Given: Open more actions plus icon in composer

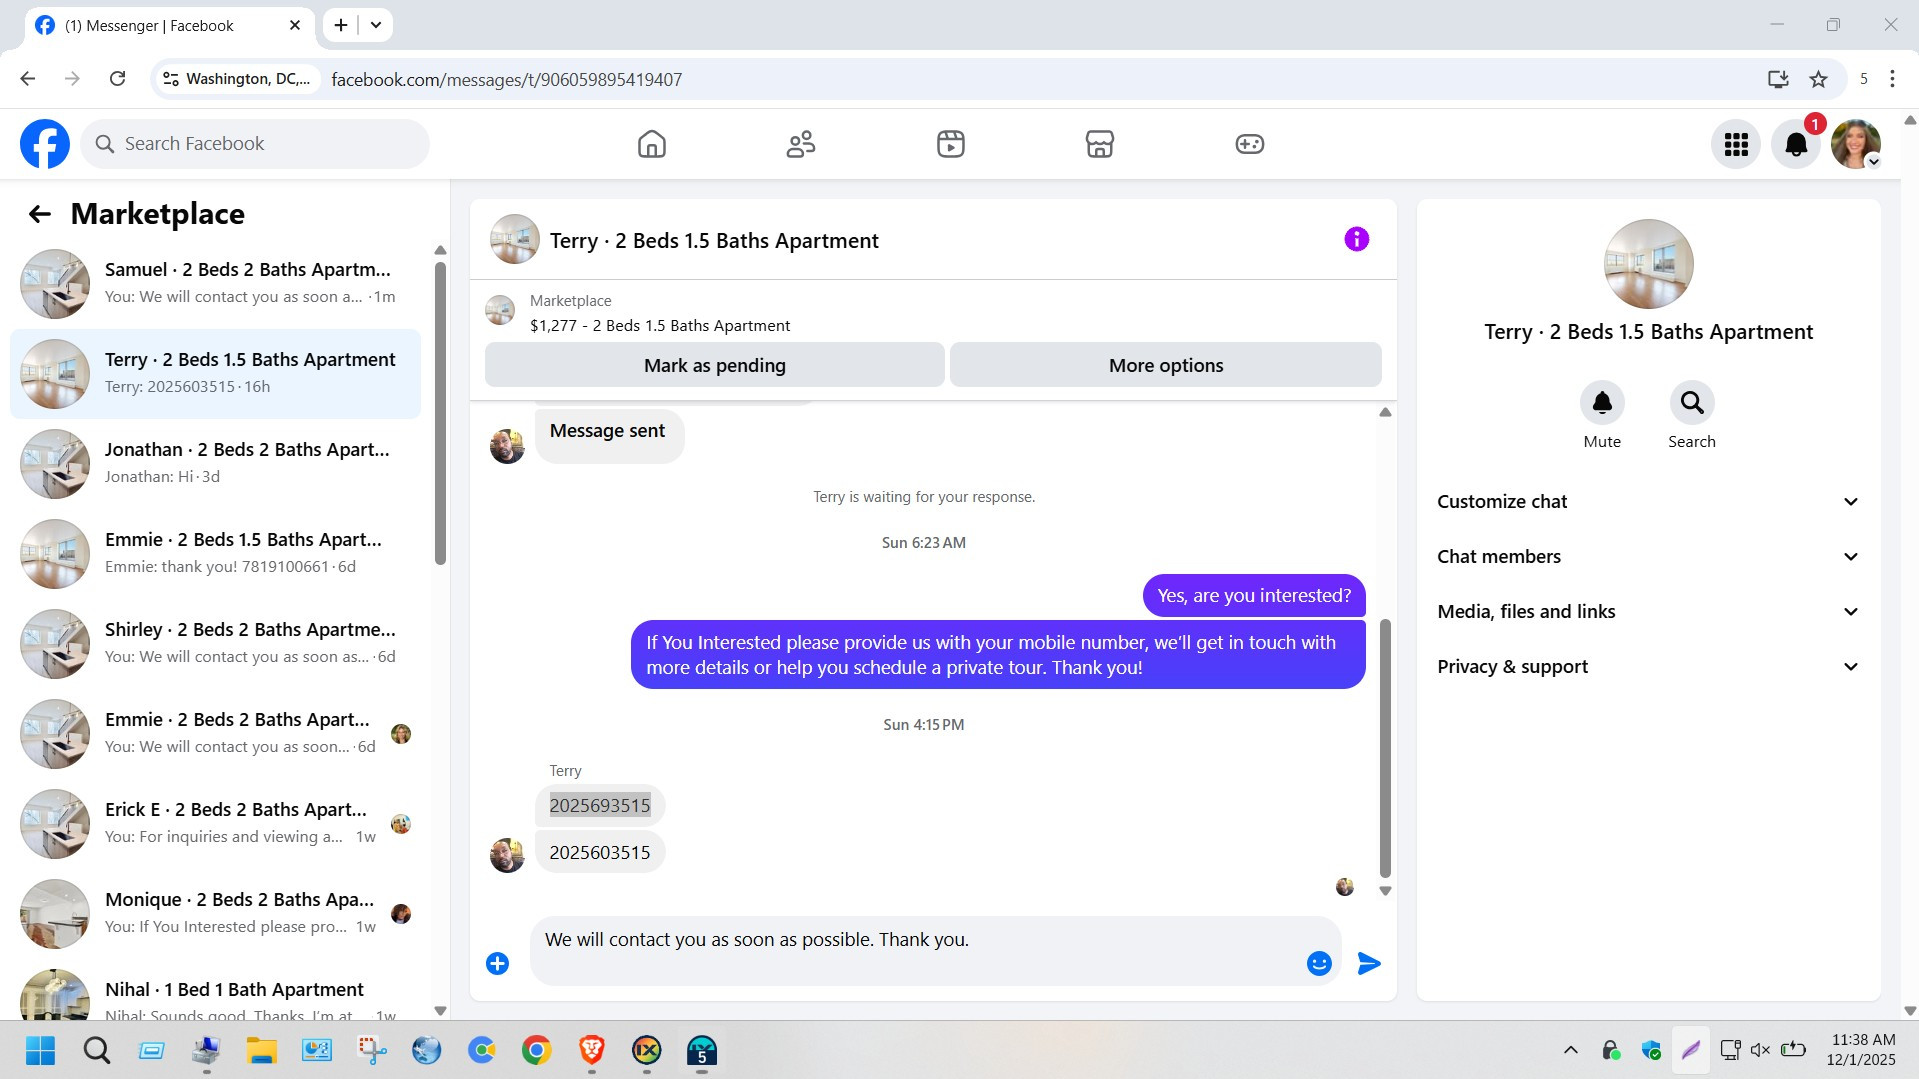Looking at the screenshot, I should (497, 963).
